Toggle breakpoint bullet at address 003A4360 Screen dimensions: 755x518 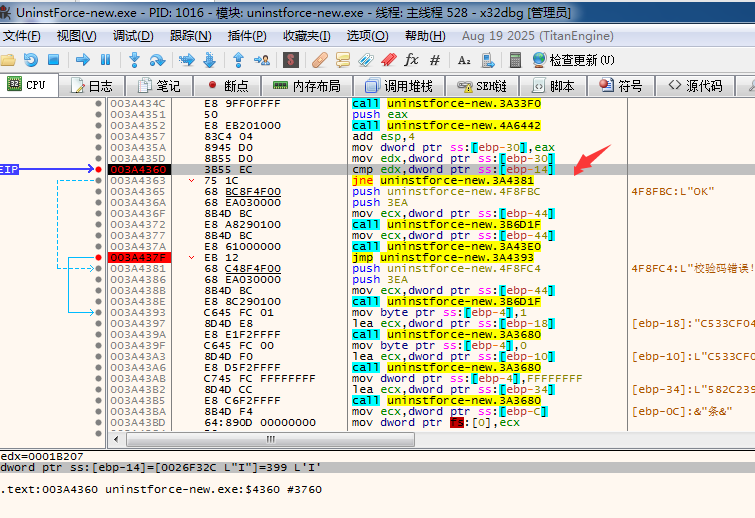(x=98, y=169)
